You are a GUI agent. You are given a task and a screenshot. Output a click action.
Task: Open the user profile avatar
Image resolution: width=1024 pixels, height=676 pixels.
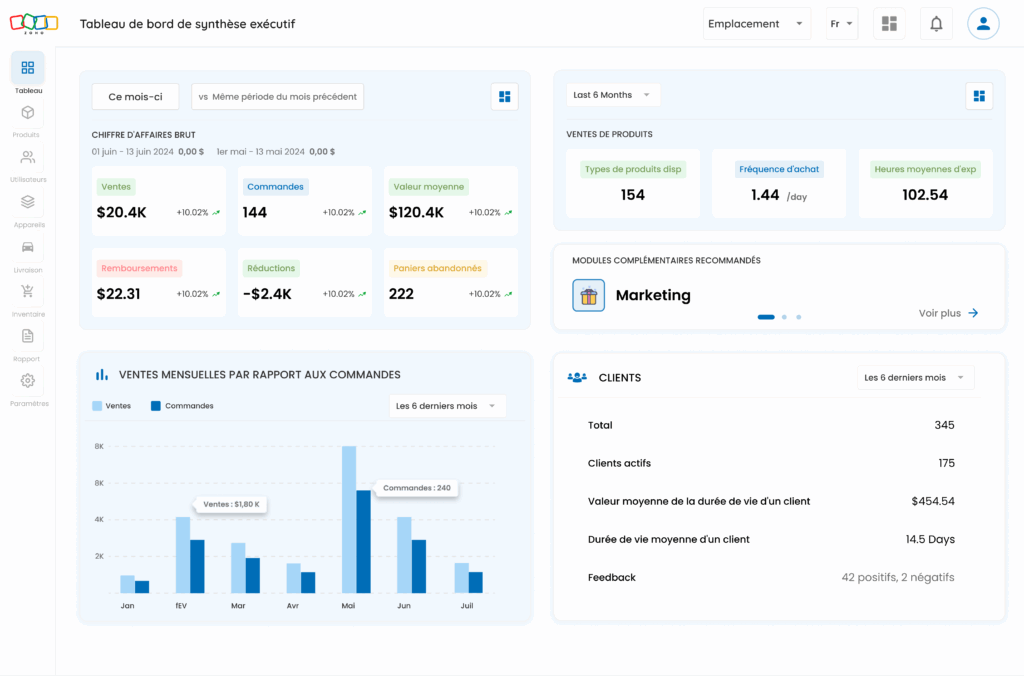click(x=983, y=24)
